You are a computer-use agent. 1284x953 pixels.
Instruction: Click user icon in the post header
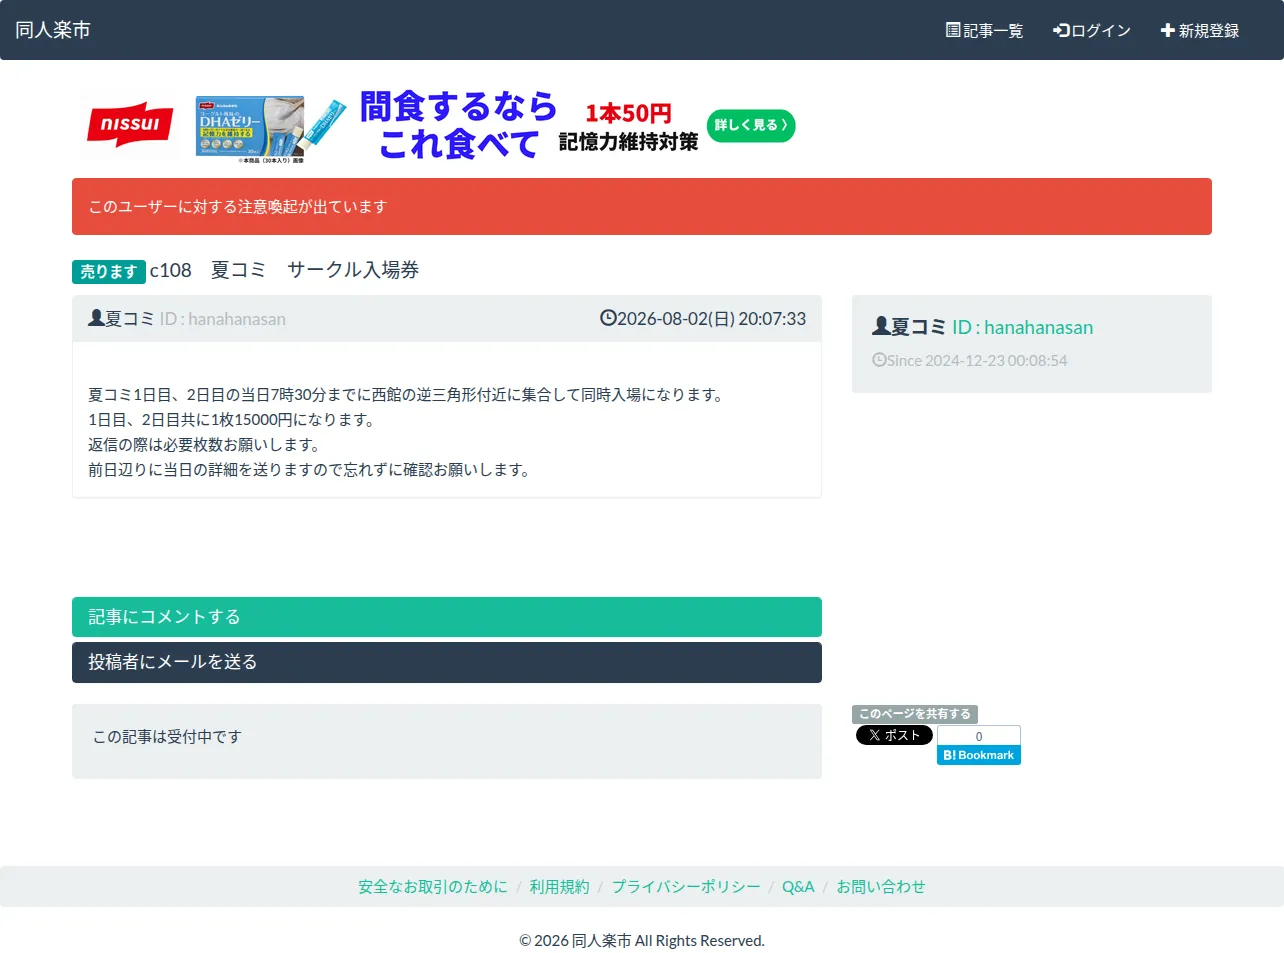96,318
